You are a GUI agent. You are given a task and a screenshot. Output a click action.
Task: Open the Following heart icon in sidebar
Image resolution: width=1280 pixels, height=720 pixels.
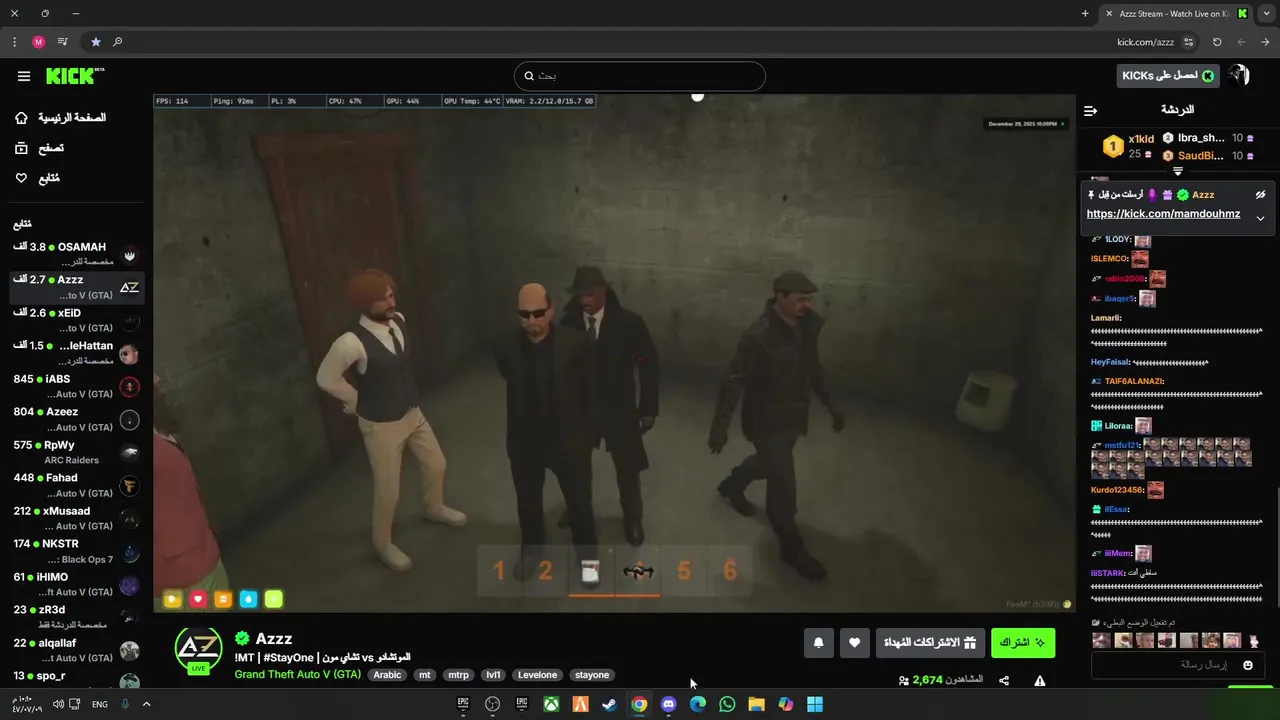21,178
